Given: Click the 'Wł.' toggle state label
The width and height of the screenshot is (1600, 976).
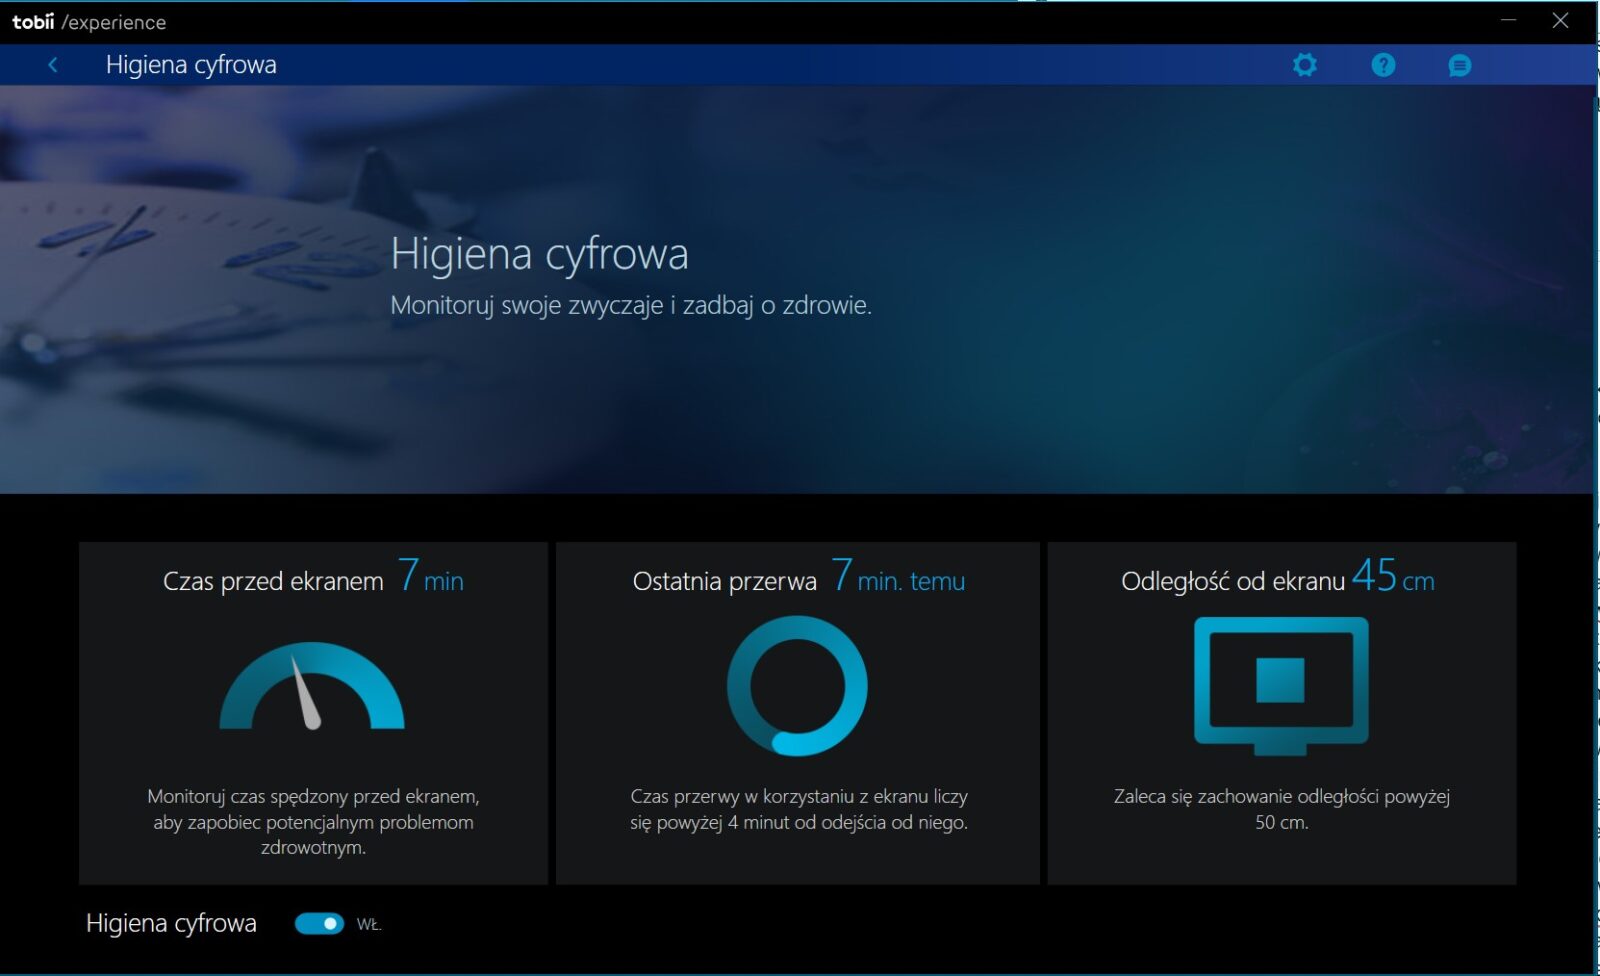Looking at the screenshot, I should click(369, 925).
